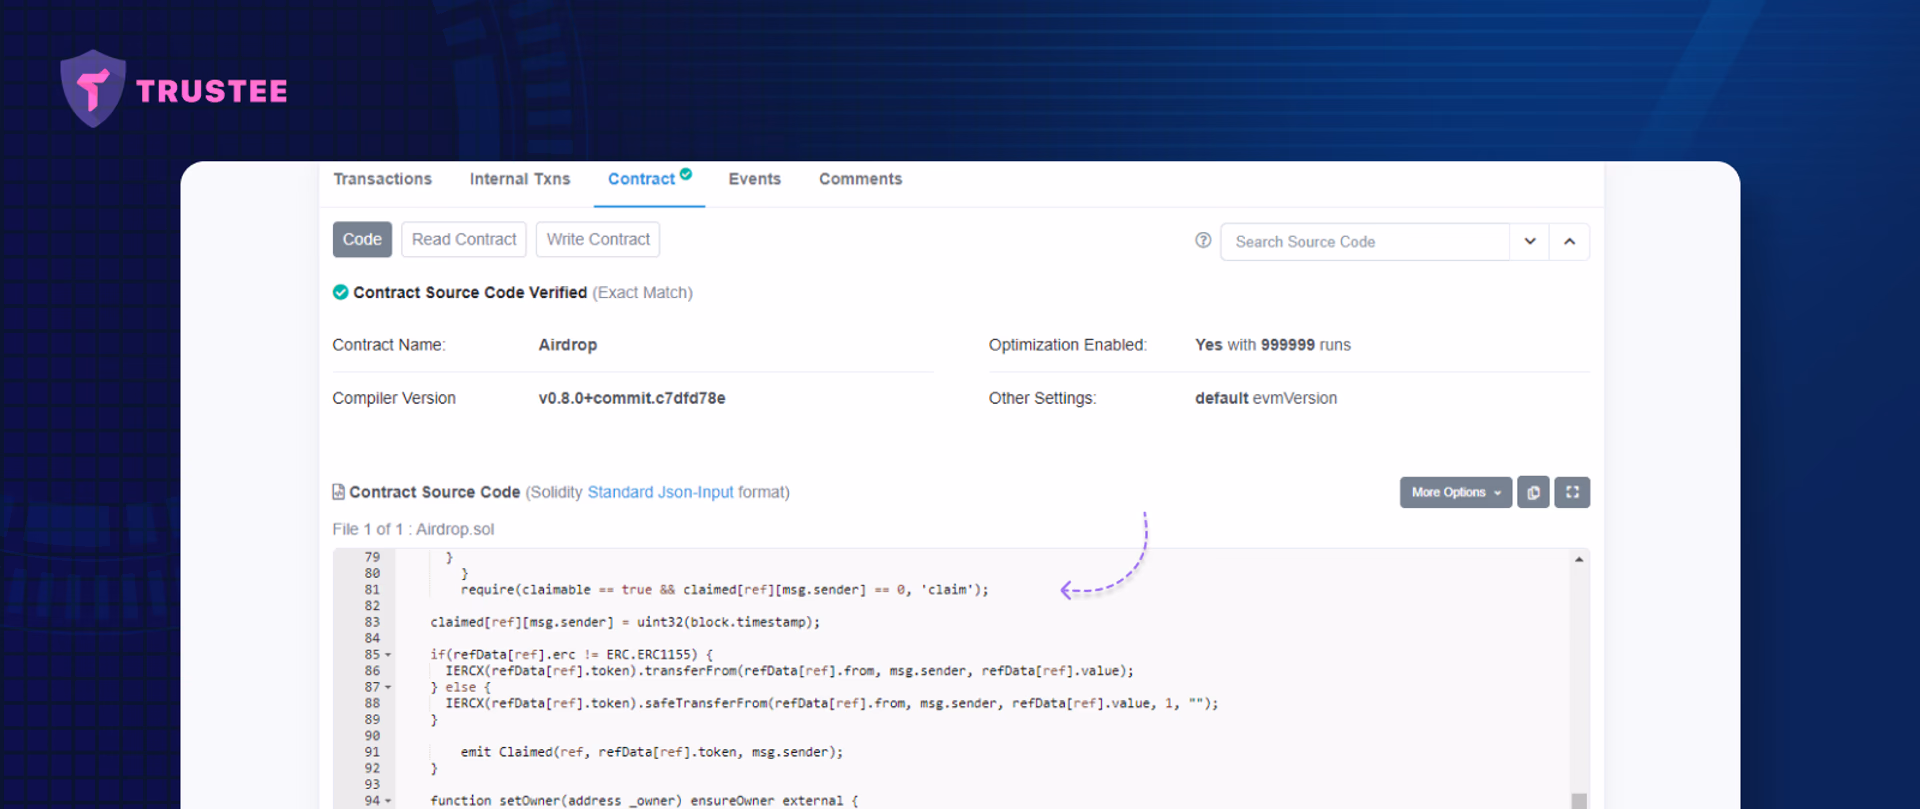Screen dimensions: 1920x809
Task: Click the safeTransferFrom call on line 88
Action: [832, 704]
